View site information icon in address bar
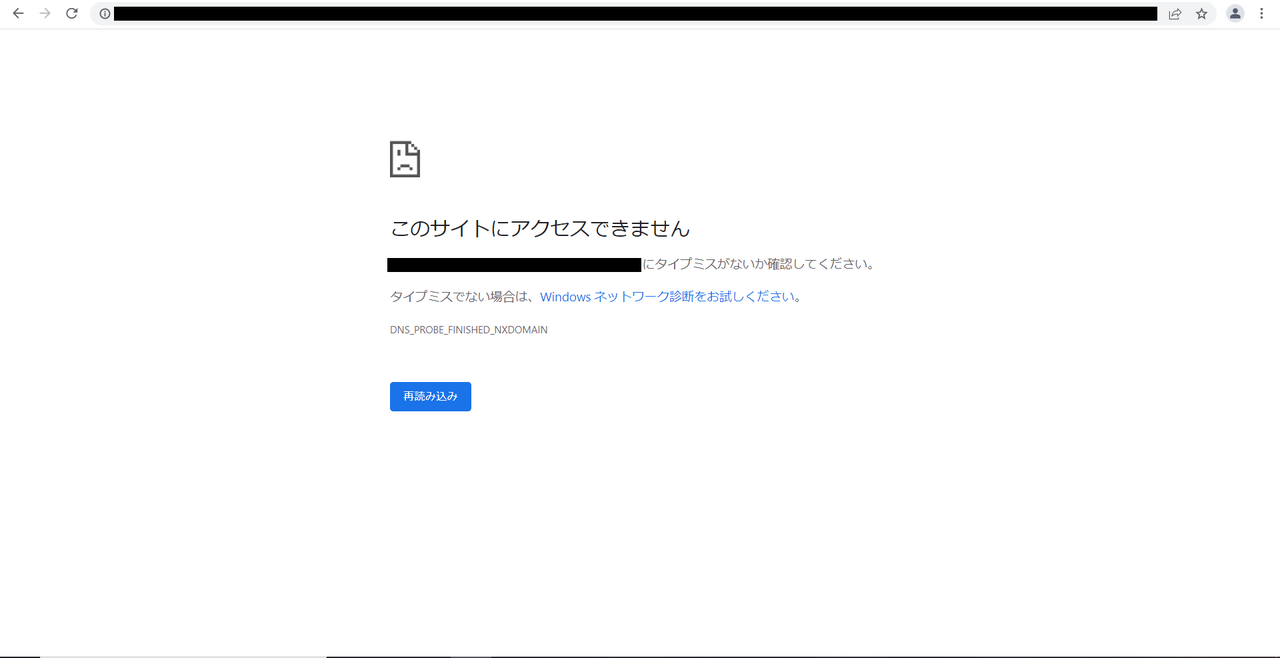 [x=105, y=14]
